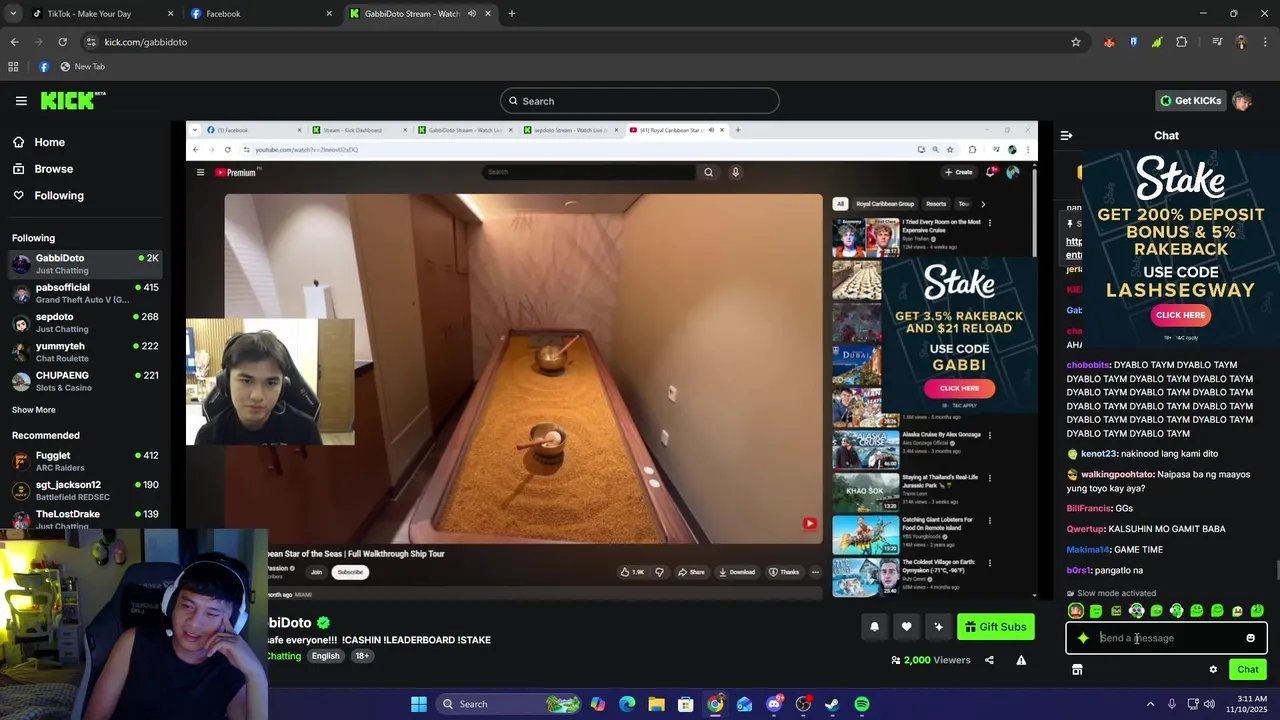Open the fox extension icon

tap(1109, 42)
